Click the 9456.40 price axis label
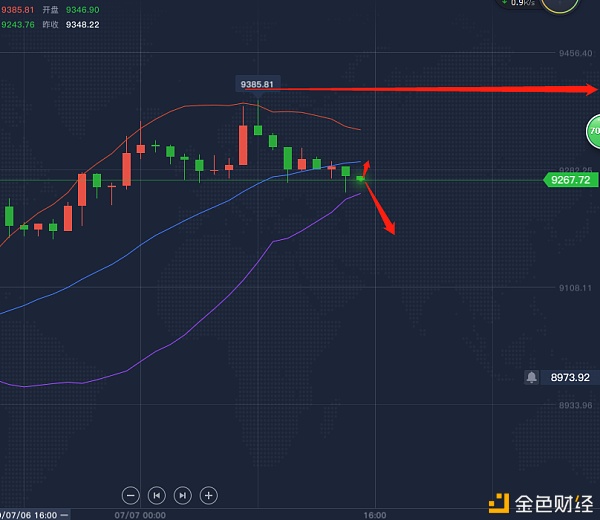 click(576, 53)
